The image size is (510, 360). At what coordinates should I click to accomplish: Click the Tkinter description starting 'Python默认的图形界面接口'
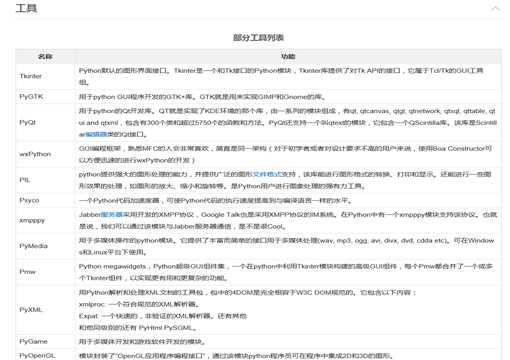pyautogui.click(x=281, y=76)
